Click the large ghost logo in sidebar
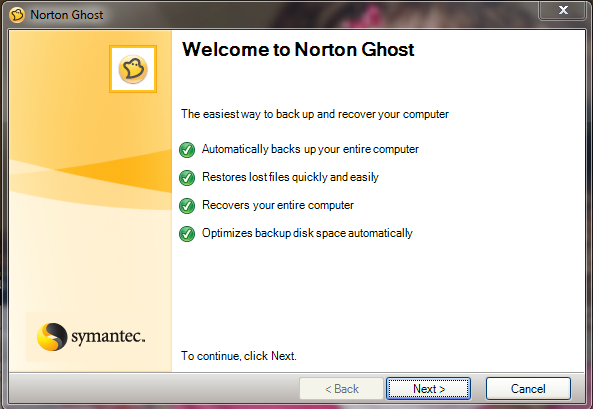Viewport: 594px width, 410px height. tap(133, 69)
